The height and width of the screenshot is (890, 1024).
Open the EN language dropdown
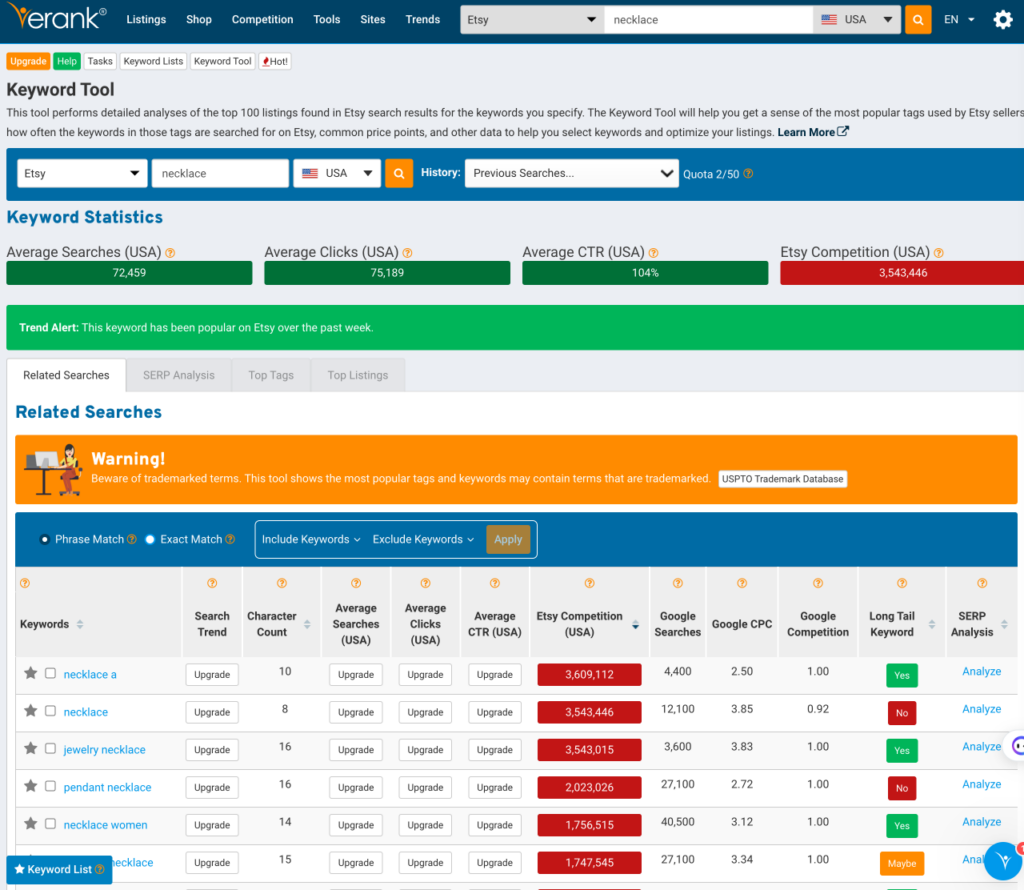coord(959,20)
